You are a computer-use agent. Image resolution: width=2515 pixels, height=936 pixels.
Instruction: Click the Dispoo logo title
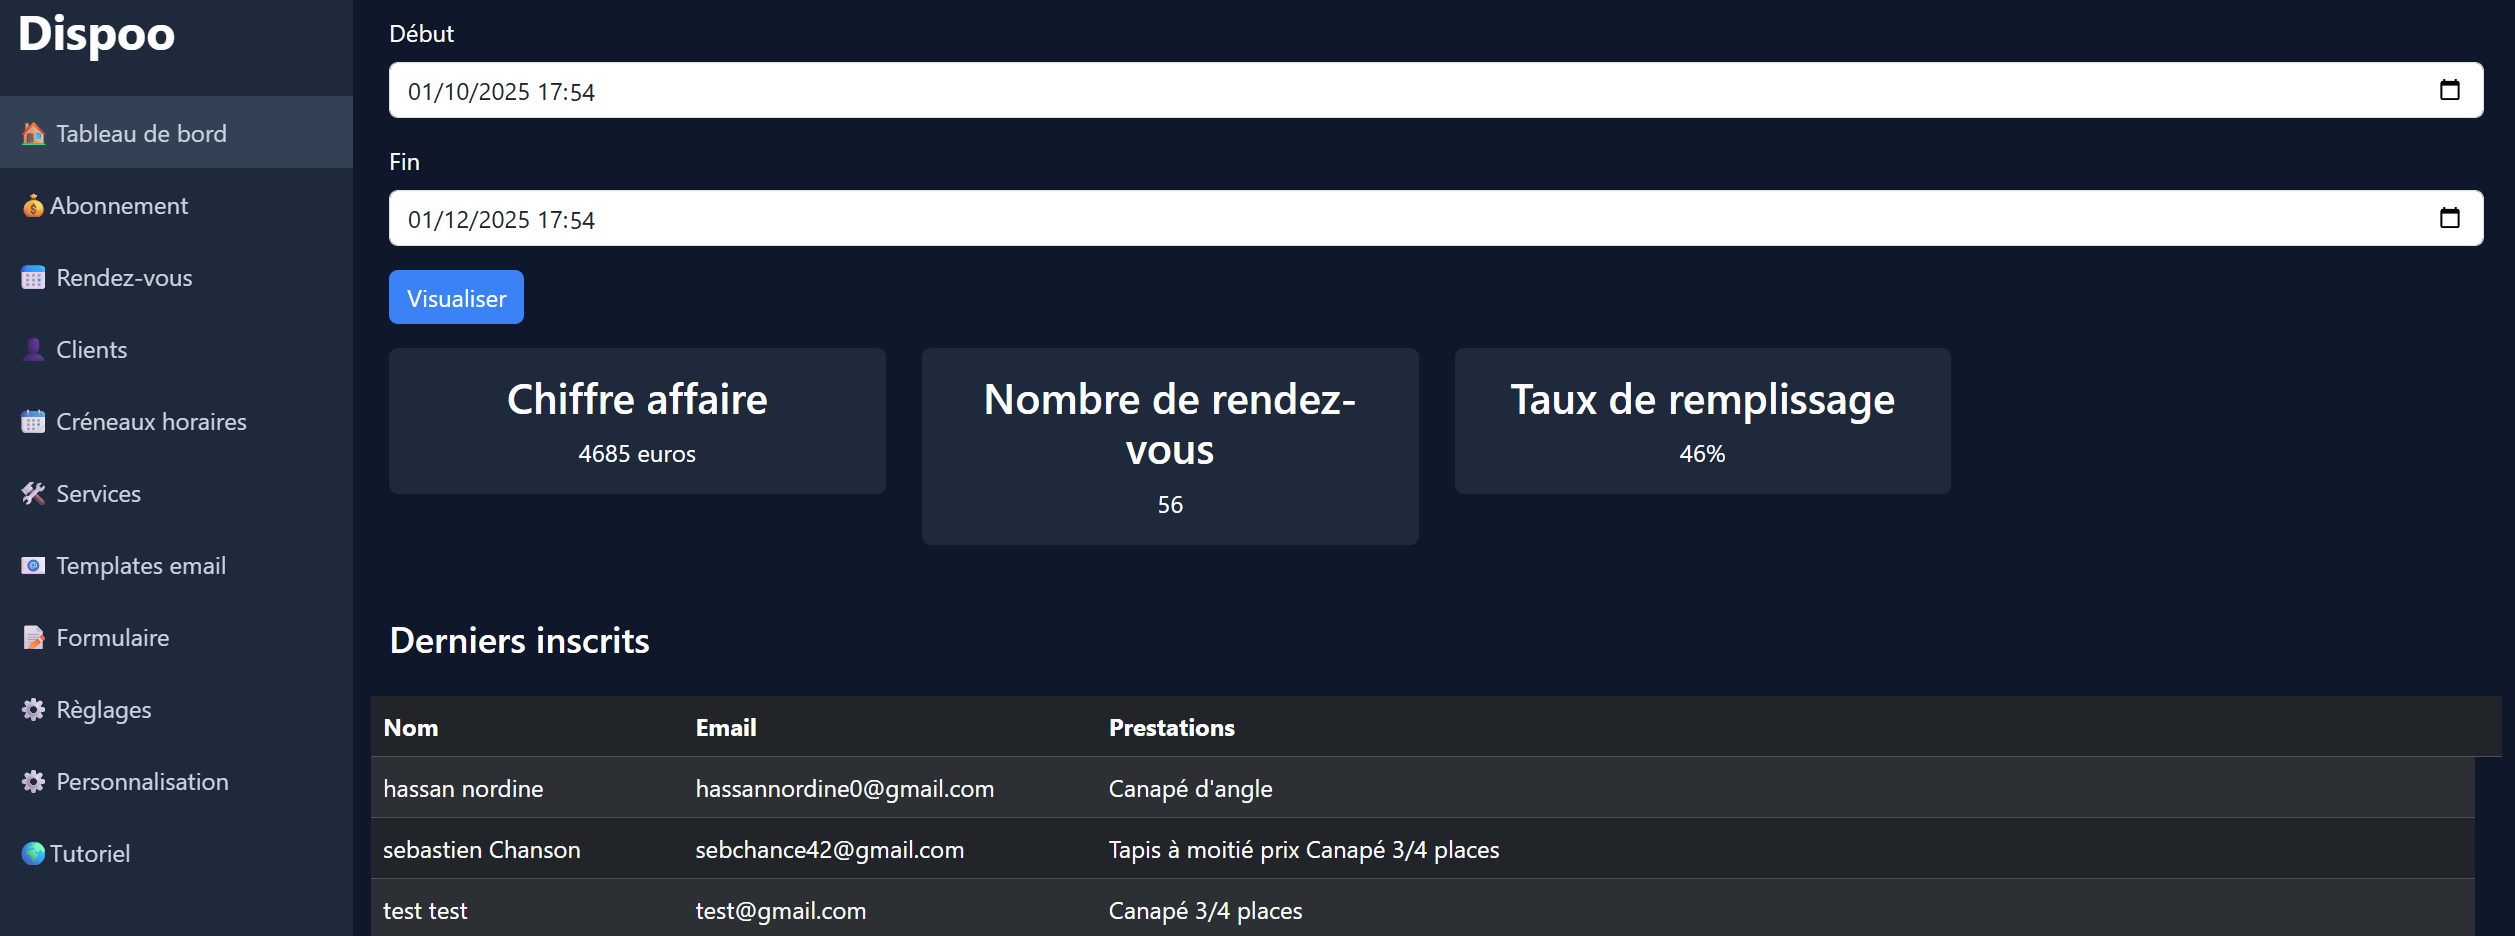tap(96, 34)
